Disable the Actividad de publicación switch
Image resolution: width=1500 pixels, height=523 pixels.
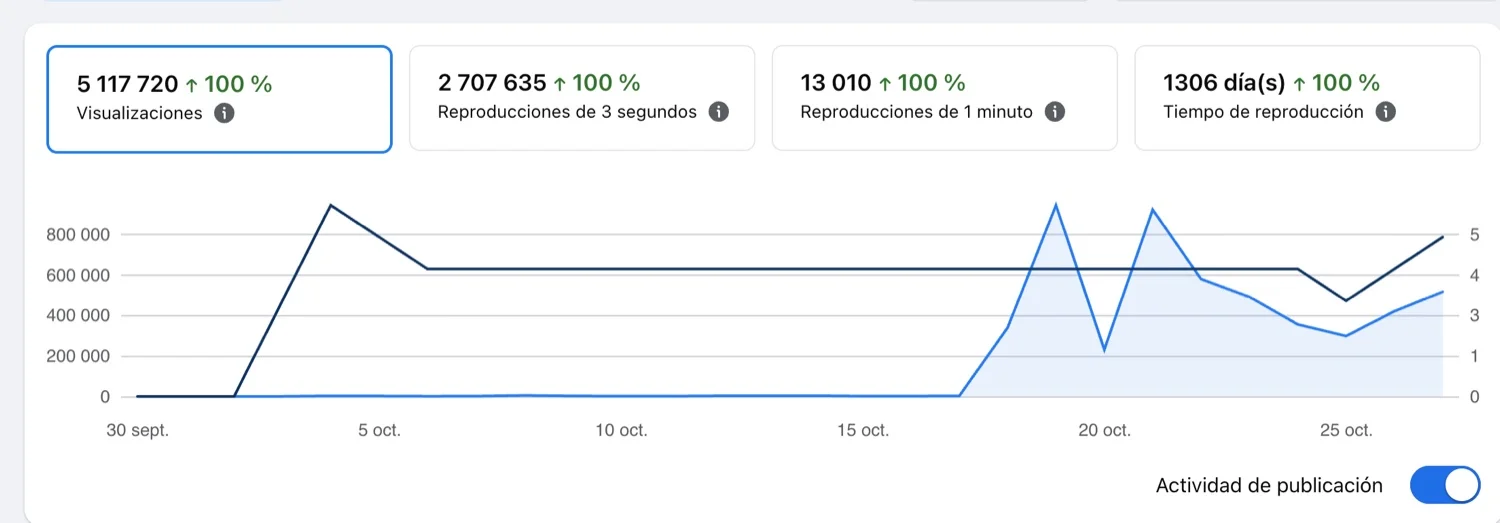pyautogui.click(x=1445, y=485)
